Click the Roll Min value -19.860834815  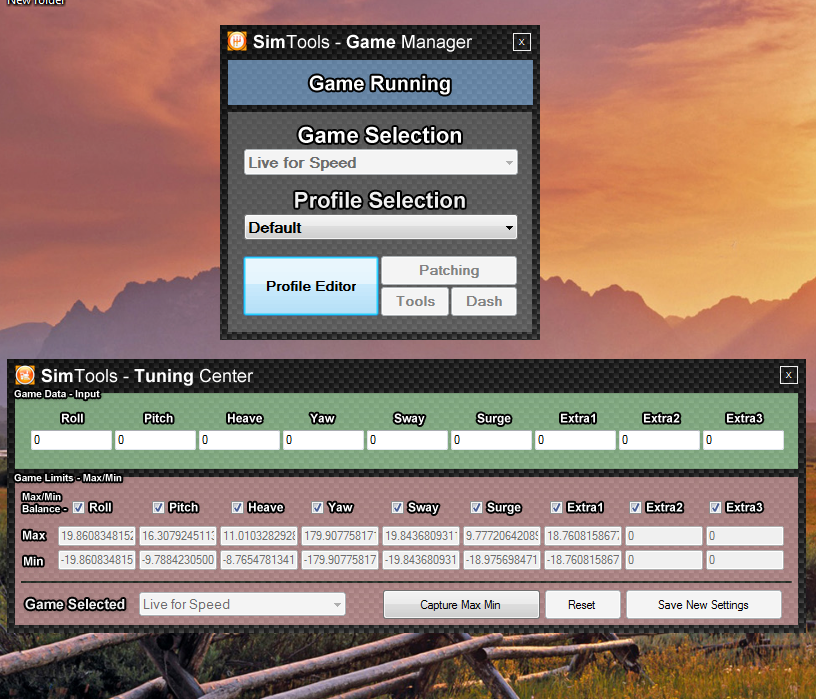coord(97,560)
